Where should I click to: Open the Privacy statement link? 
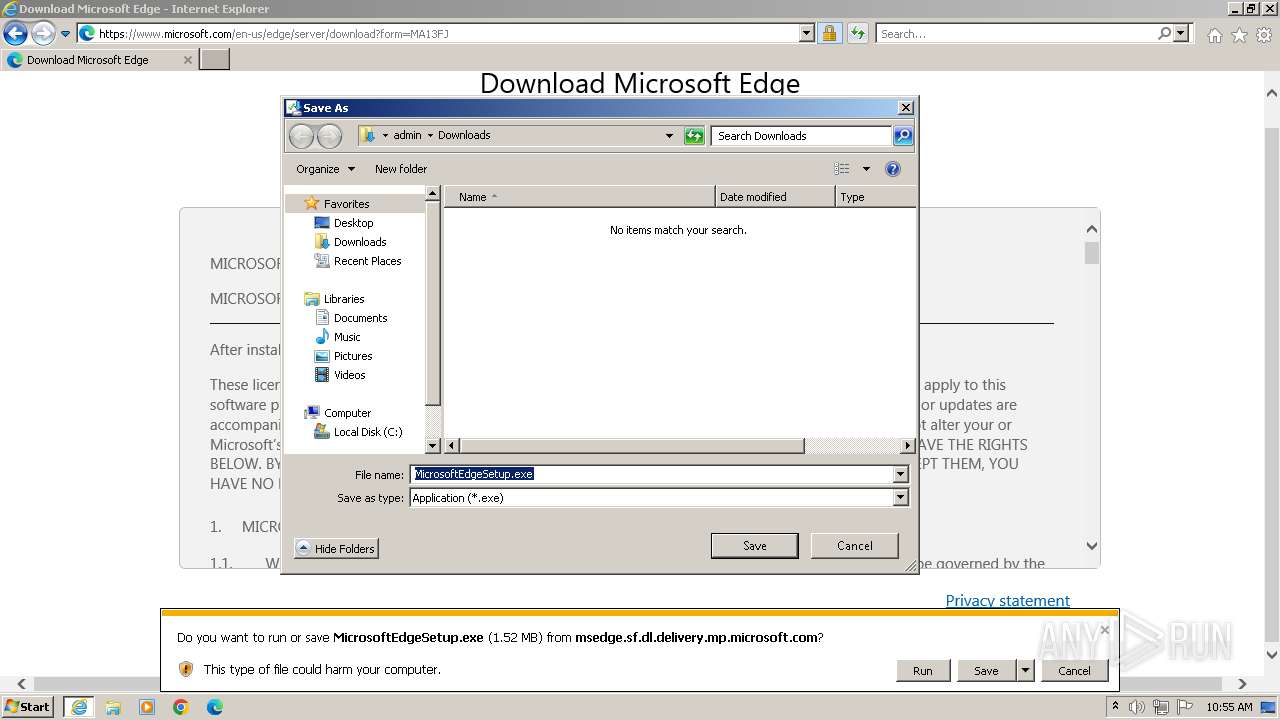[1007, 600]
